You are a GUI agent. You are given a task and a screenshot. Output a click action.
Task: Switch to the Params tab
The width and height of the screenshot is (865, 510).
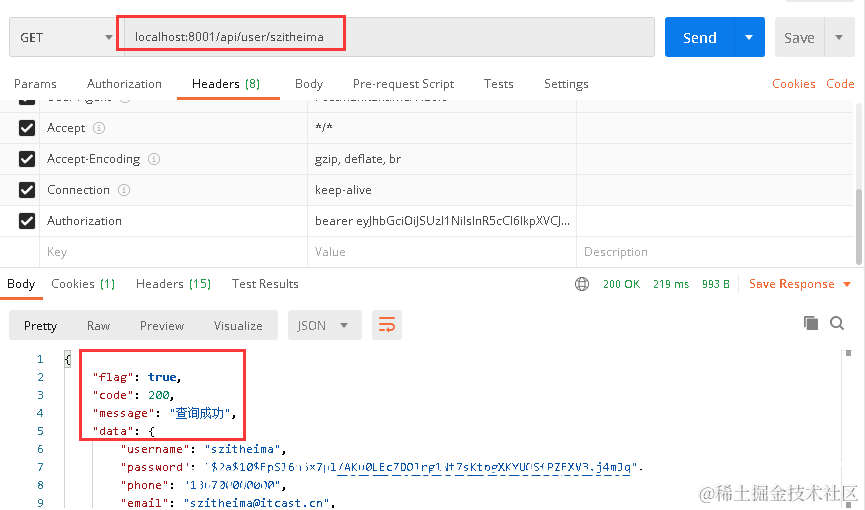[35, 84]
